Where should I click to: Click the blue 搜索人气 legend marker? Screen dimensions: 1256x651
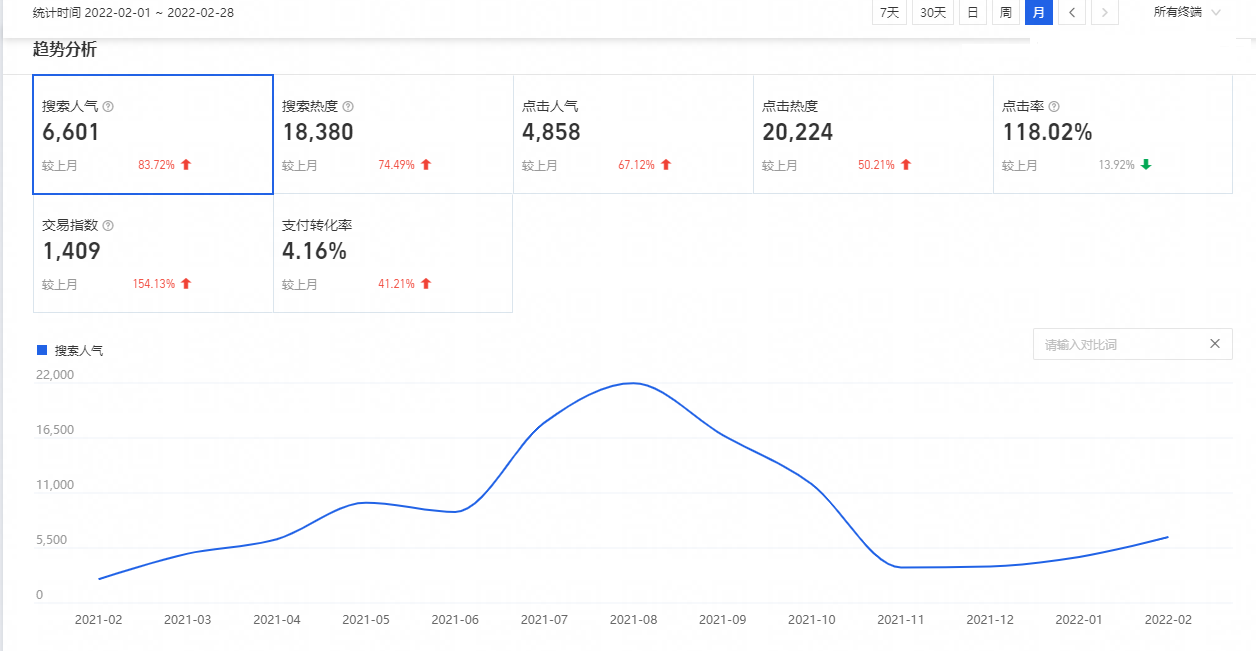coord(42,350)
